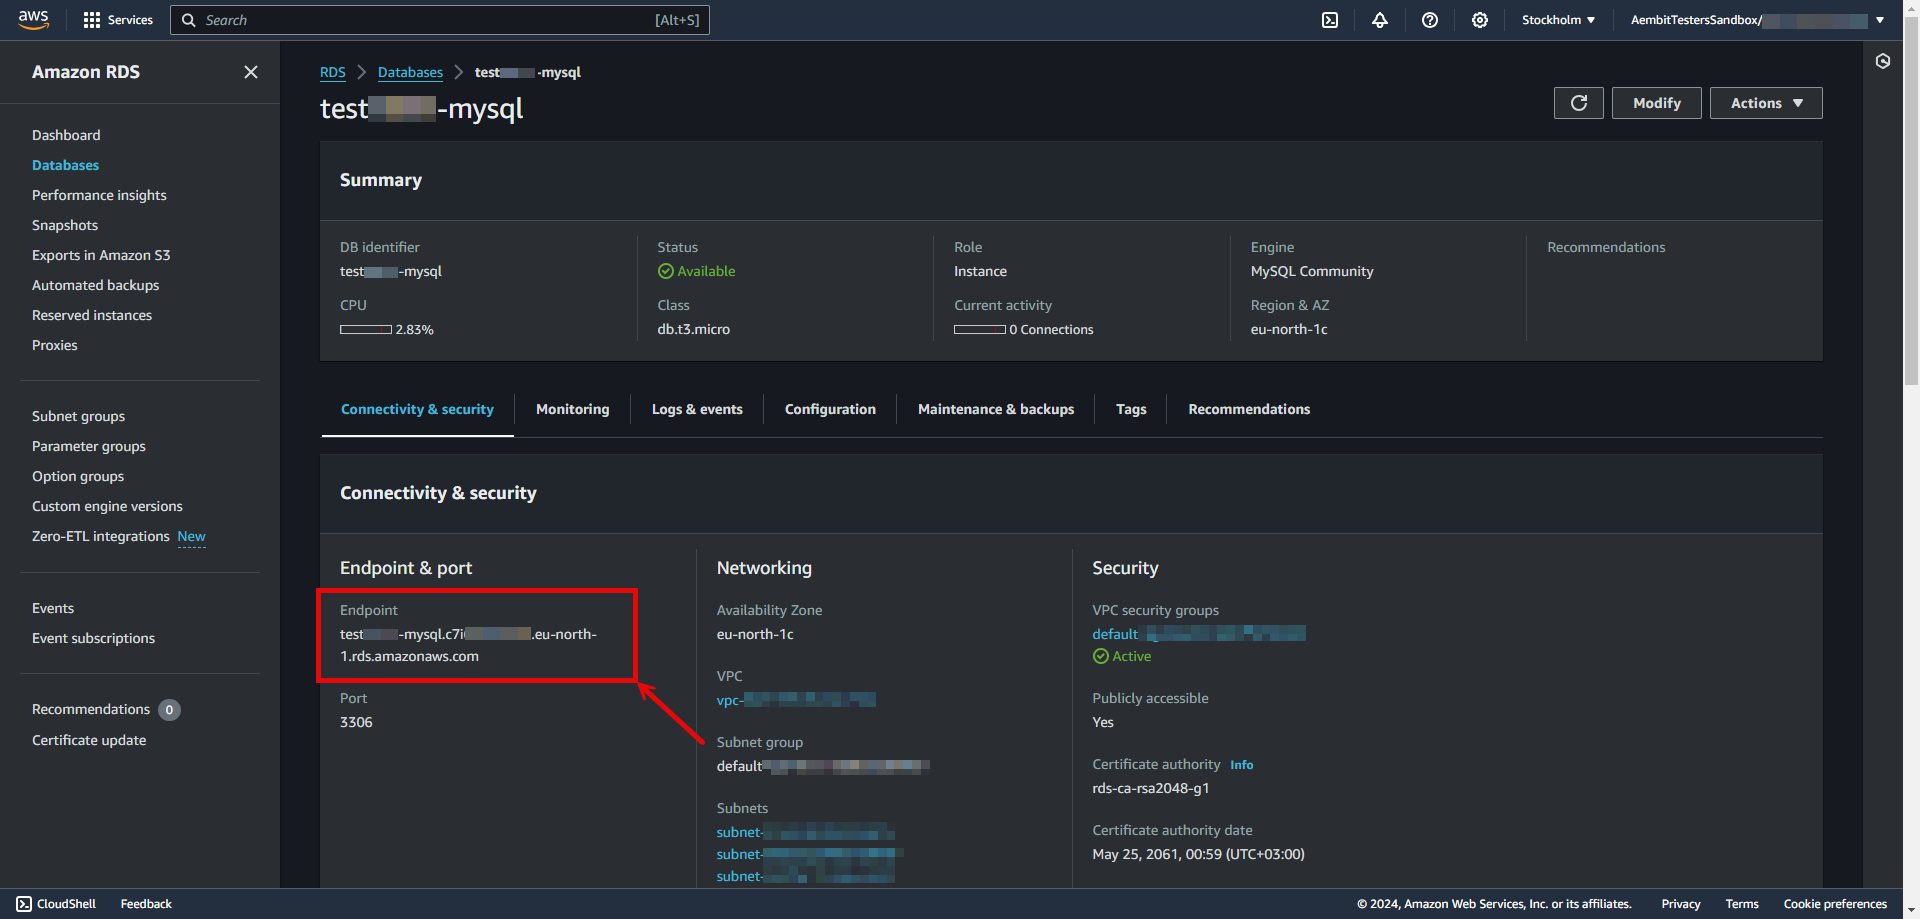Image resolution: width=1920 pixels, height=919 pixels.
Task: Switch to Maintenance & backups tab
Action: 996,409
